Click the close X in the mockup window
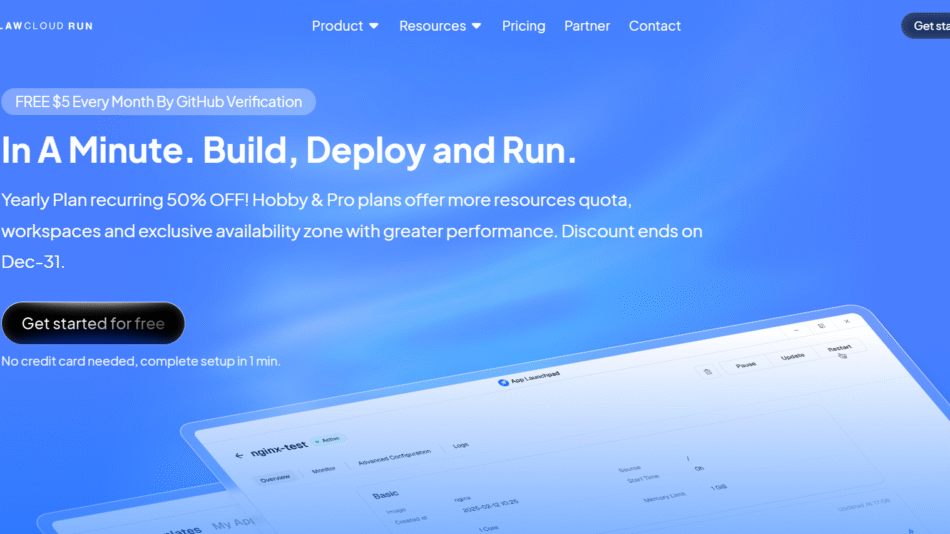Screen dimensions: 950x534 point(846,321)
